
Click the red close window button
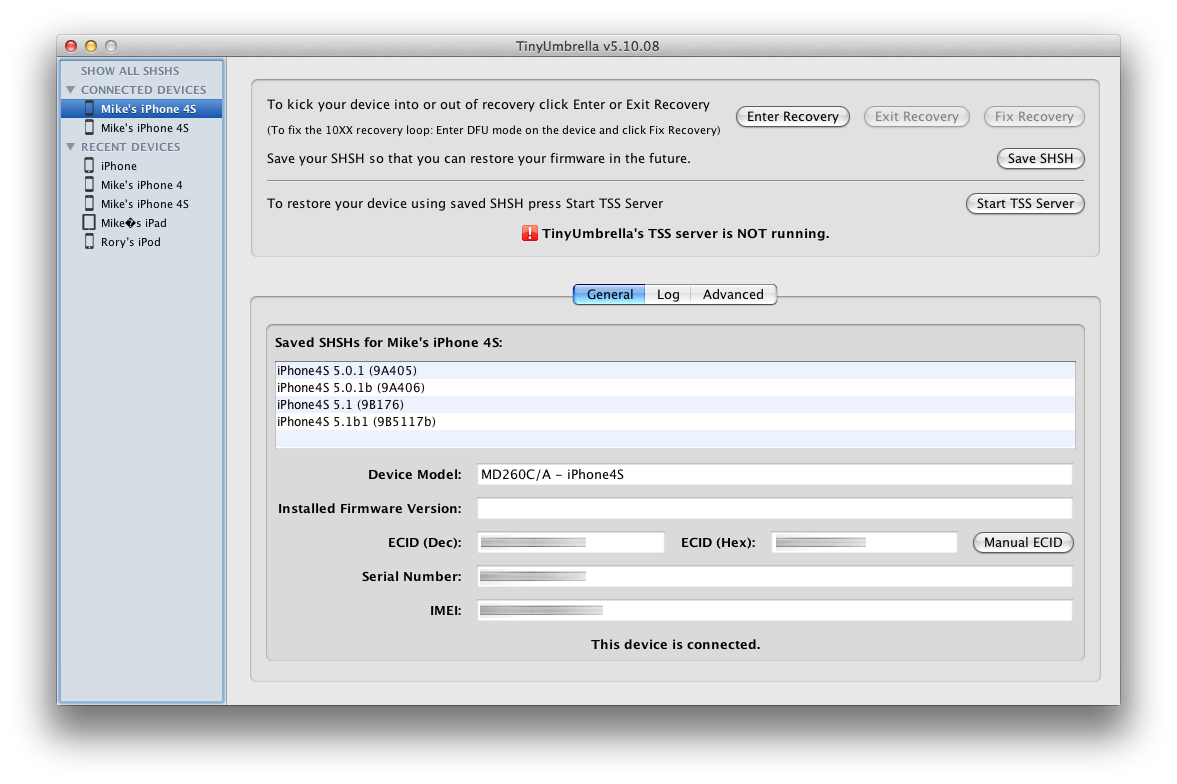[x=71, y=46]
